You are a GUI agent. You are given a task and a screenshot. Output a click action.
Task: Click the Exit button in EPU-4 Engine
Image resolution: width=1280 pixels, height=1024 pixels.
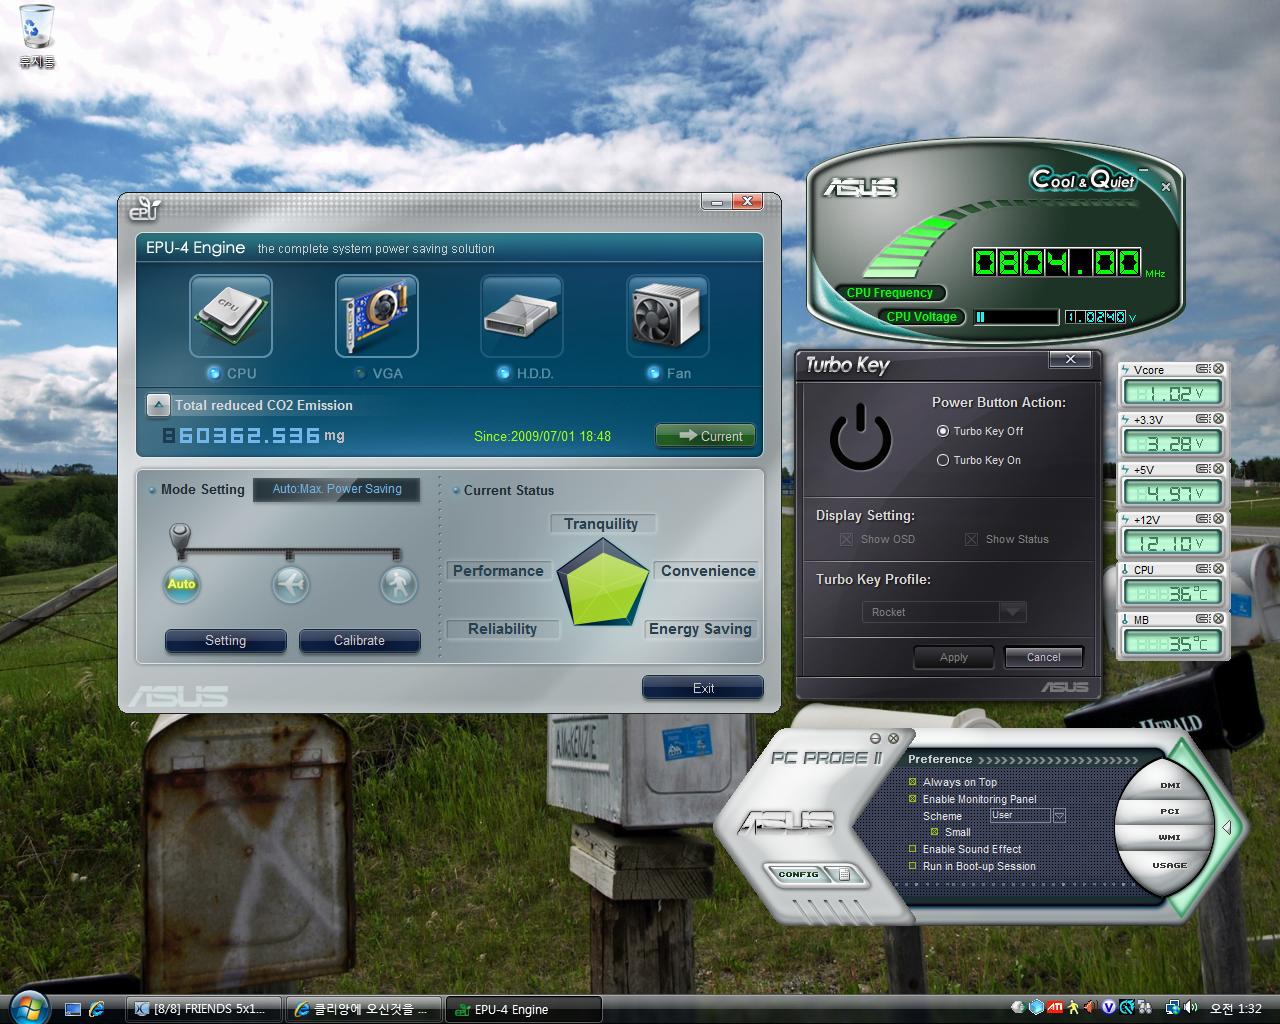tap(703, 688)
